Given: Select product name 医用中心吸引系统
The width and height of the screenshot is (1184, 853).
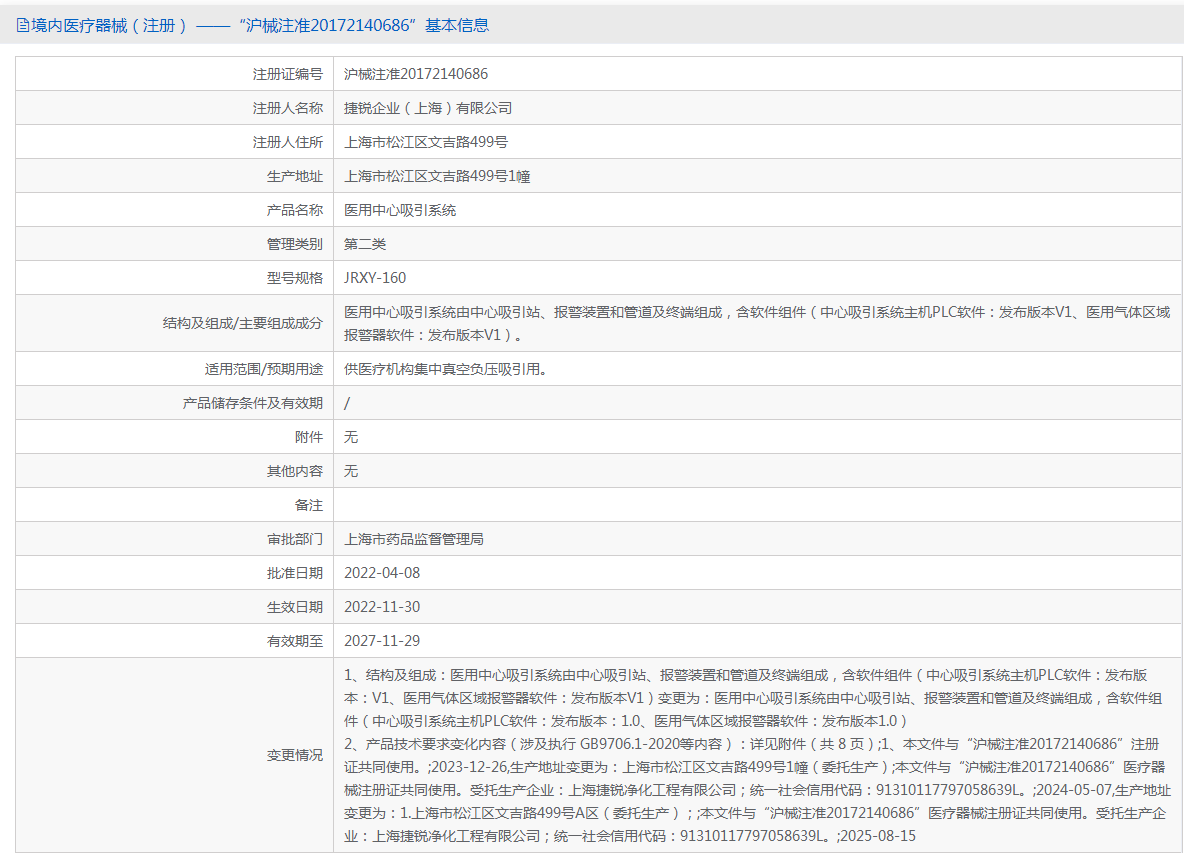Looking at the screenshot, I should pos(400,210).
